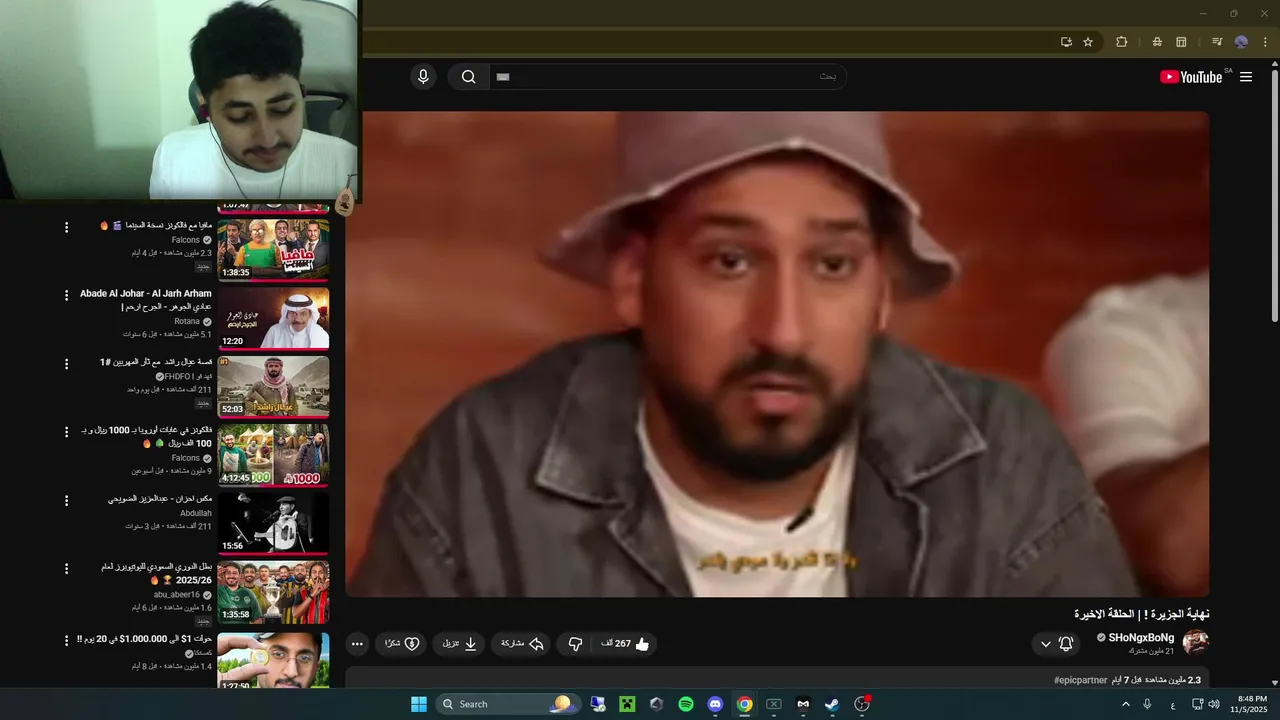Open Unity Hub taskbar icon

click(656, 704)
